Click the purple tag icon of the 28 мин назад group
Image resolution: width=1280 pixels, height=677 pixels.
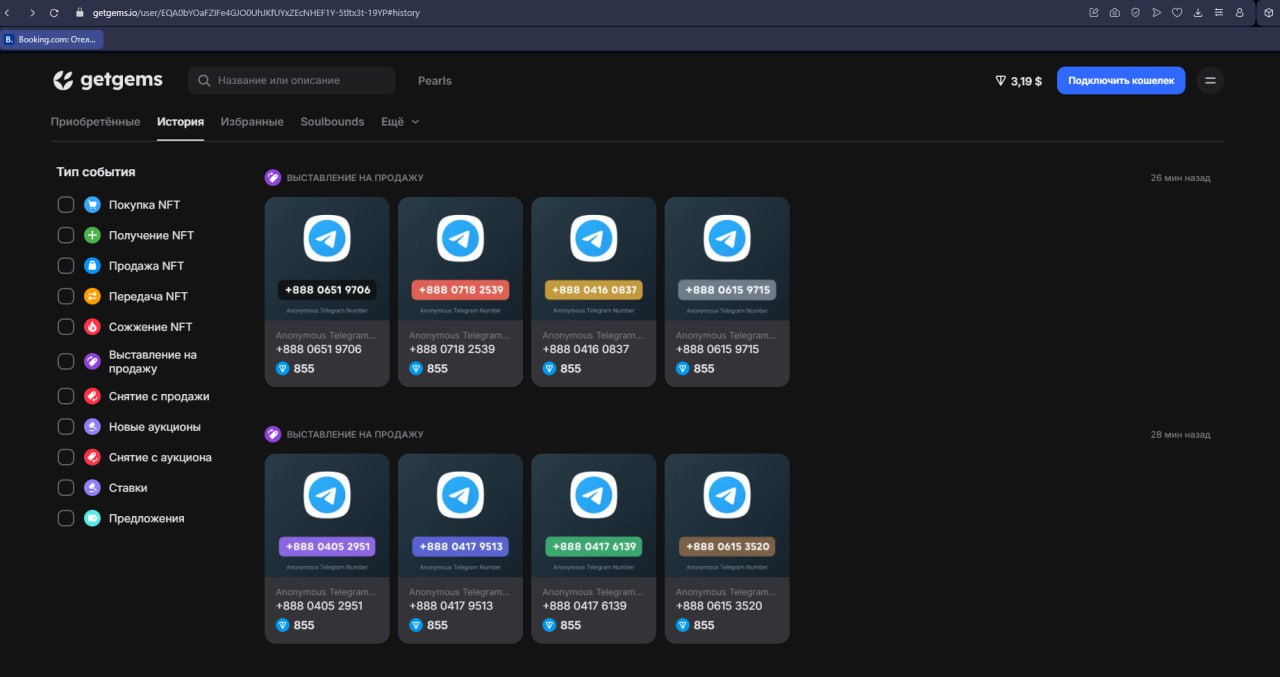pyautogui.click(x=273, y=434)
